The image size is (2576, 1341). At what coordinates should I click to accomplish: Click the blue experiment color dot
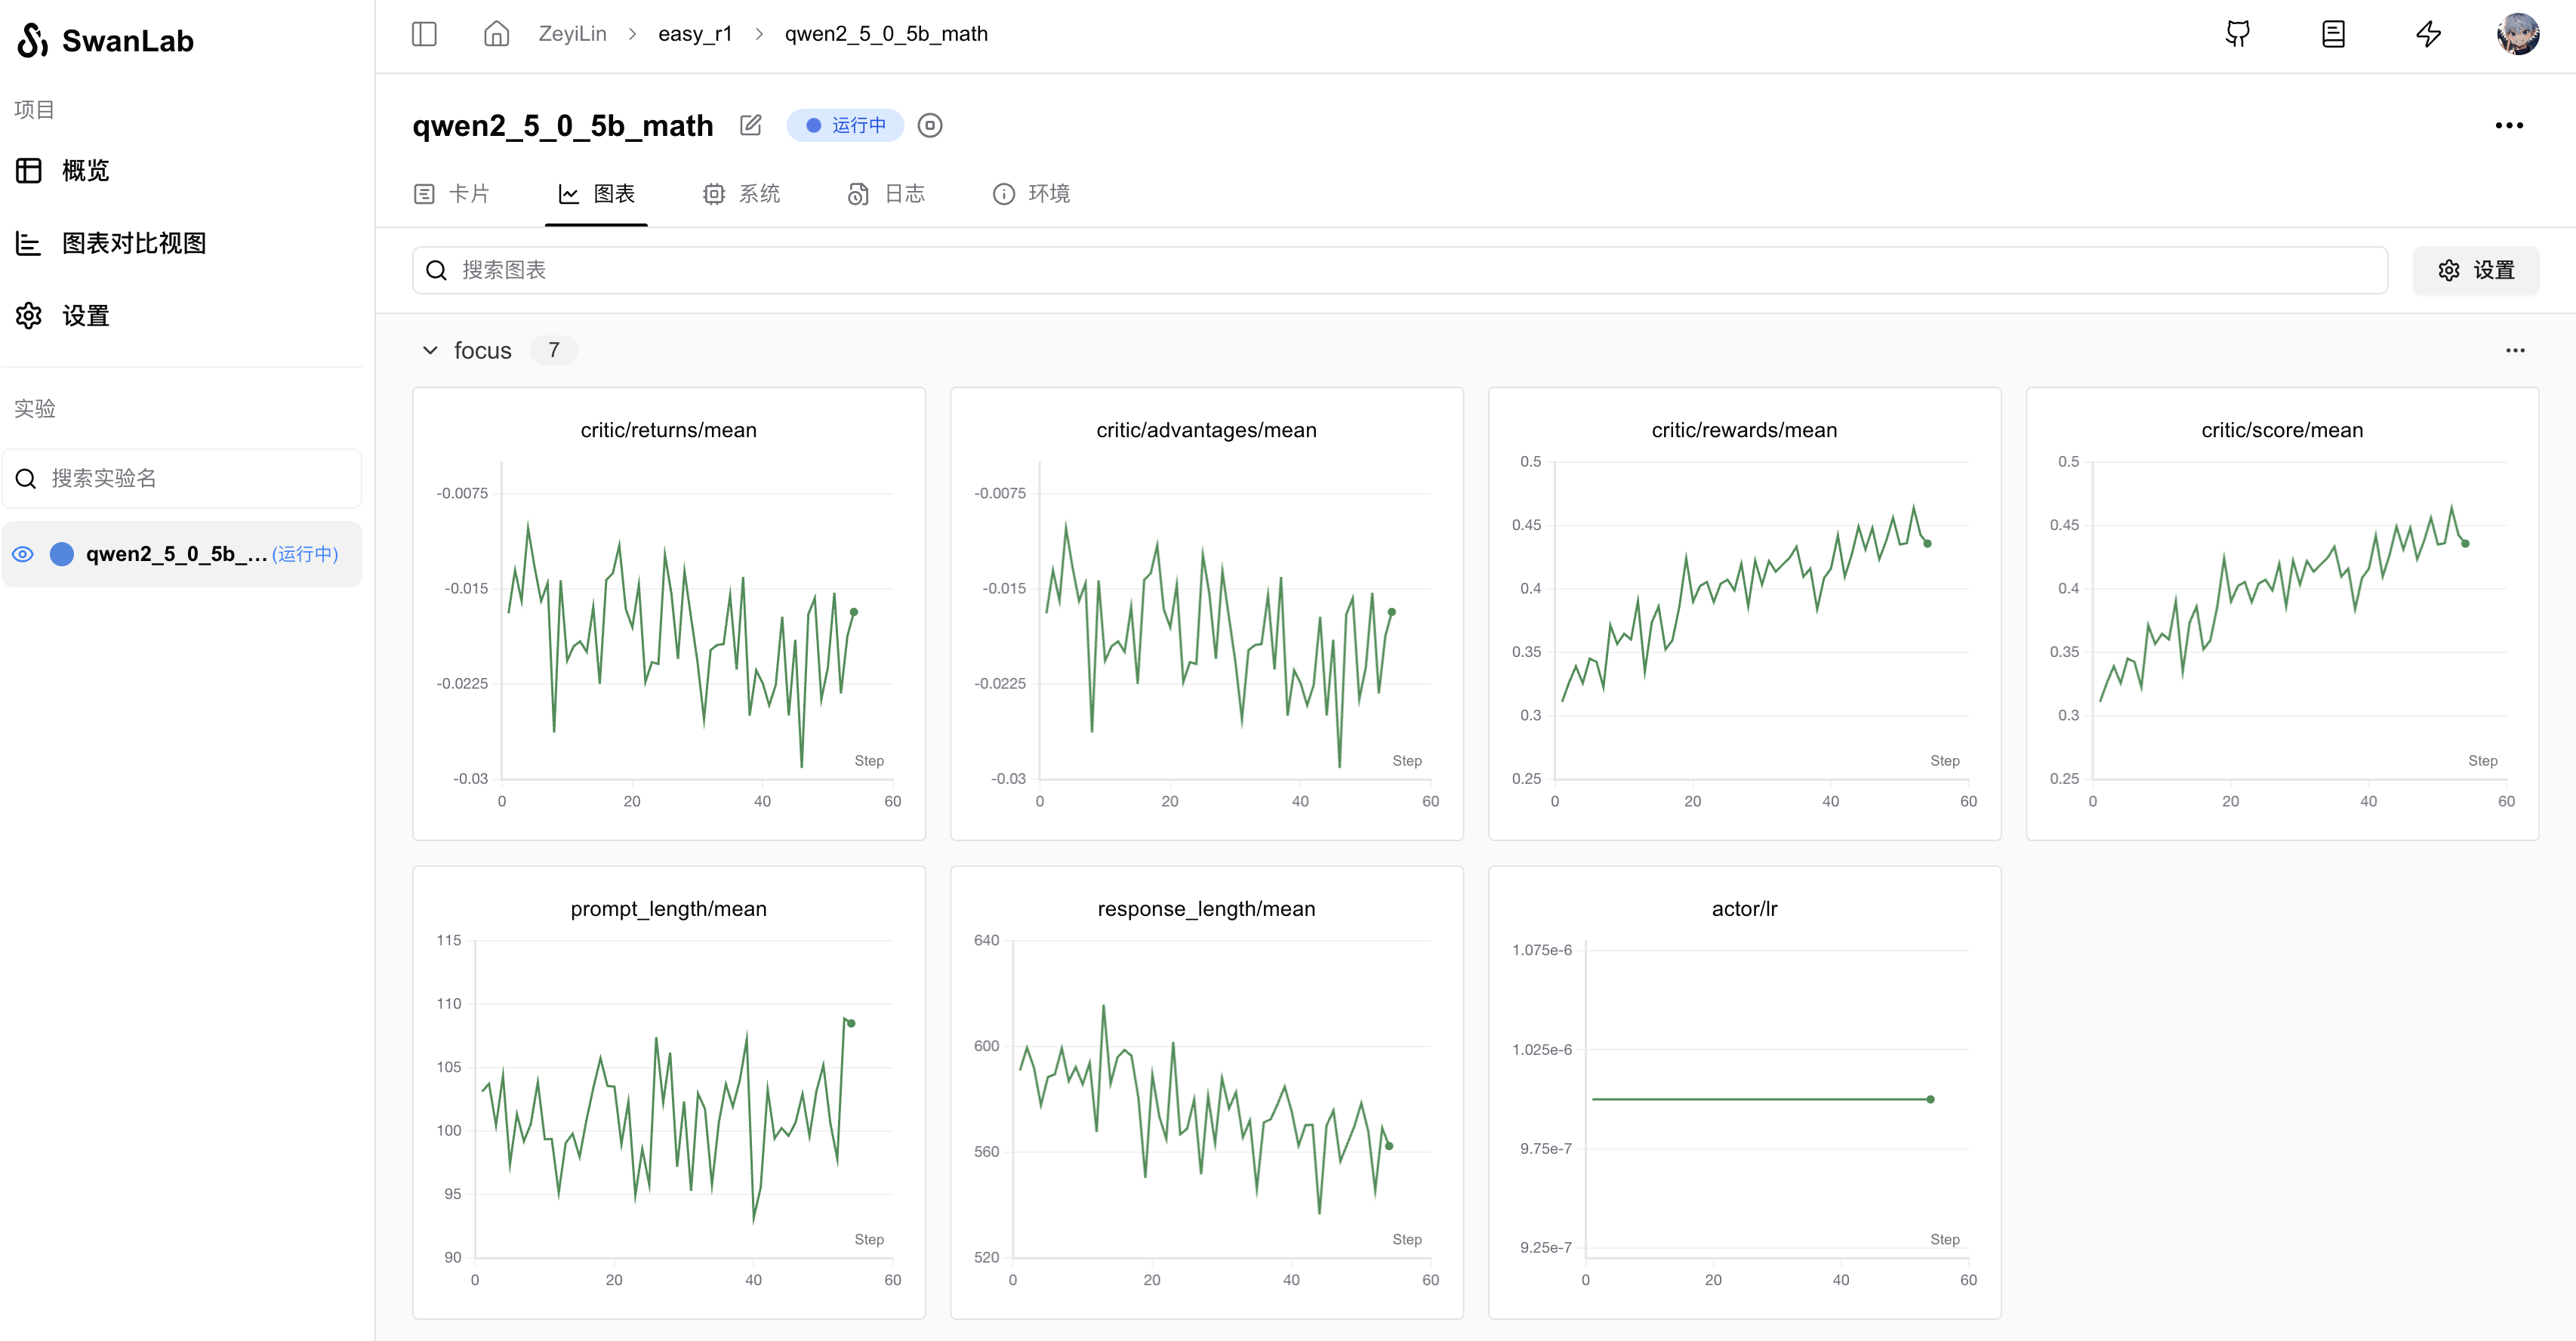[x=62, y=554]
